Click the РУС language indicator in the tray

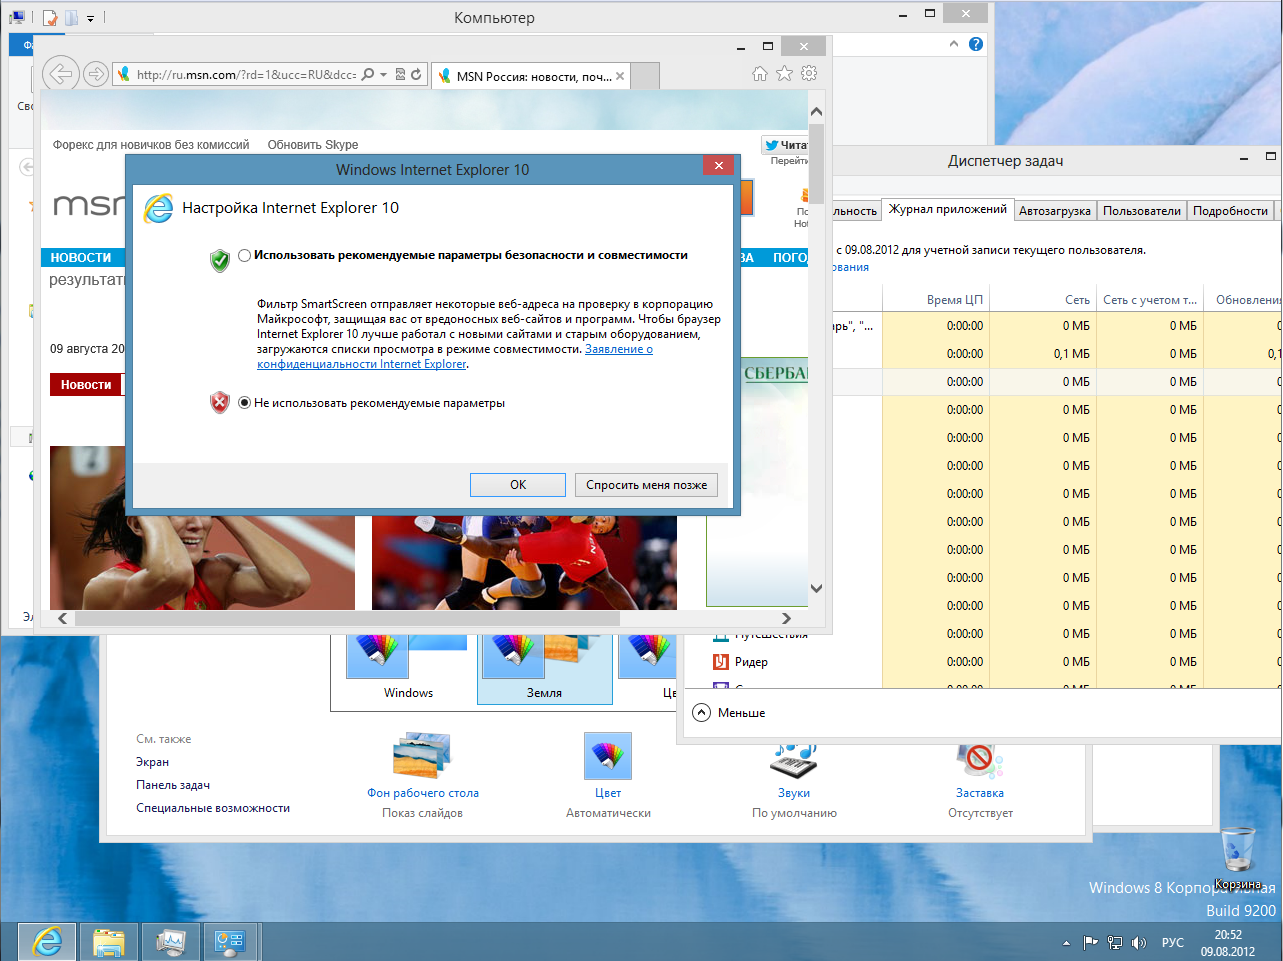click(1173, 942)
